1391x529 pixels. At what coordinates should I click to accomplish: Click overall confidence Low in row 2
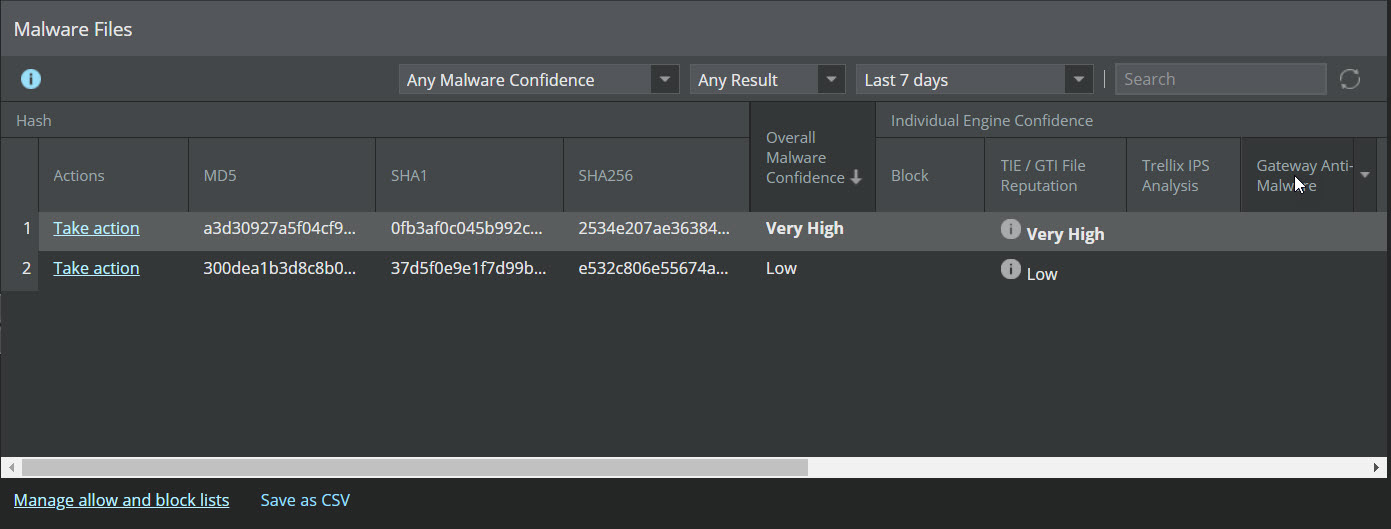coord(781,268)
